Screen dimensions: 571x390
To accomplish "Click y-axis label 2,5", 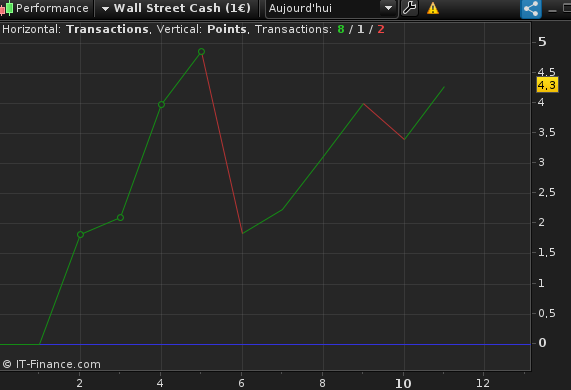I will (547, 192).
